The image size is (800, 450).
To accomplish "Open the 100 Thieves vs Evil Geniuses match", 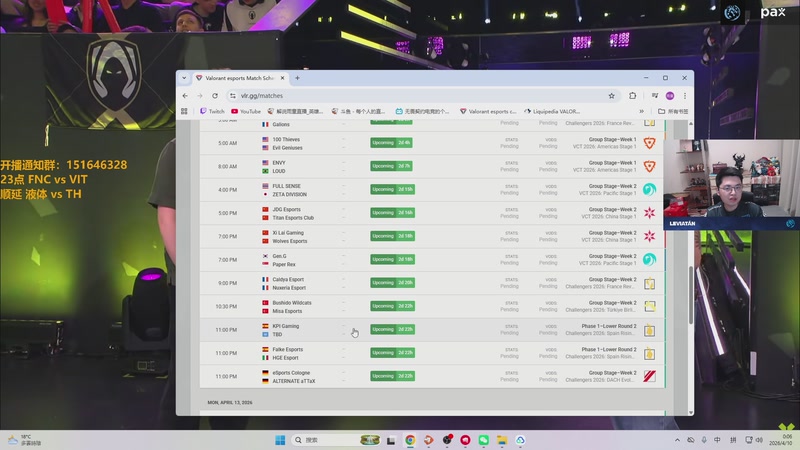I will coord(432,143).
